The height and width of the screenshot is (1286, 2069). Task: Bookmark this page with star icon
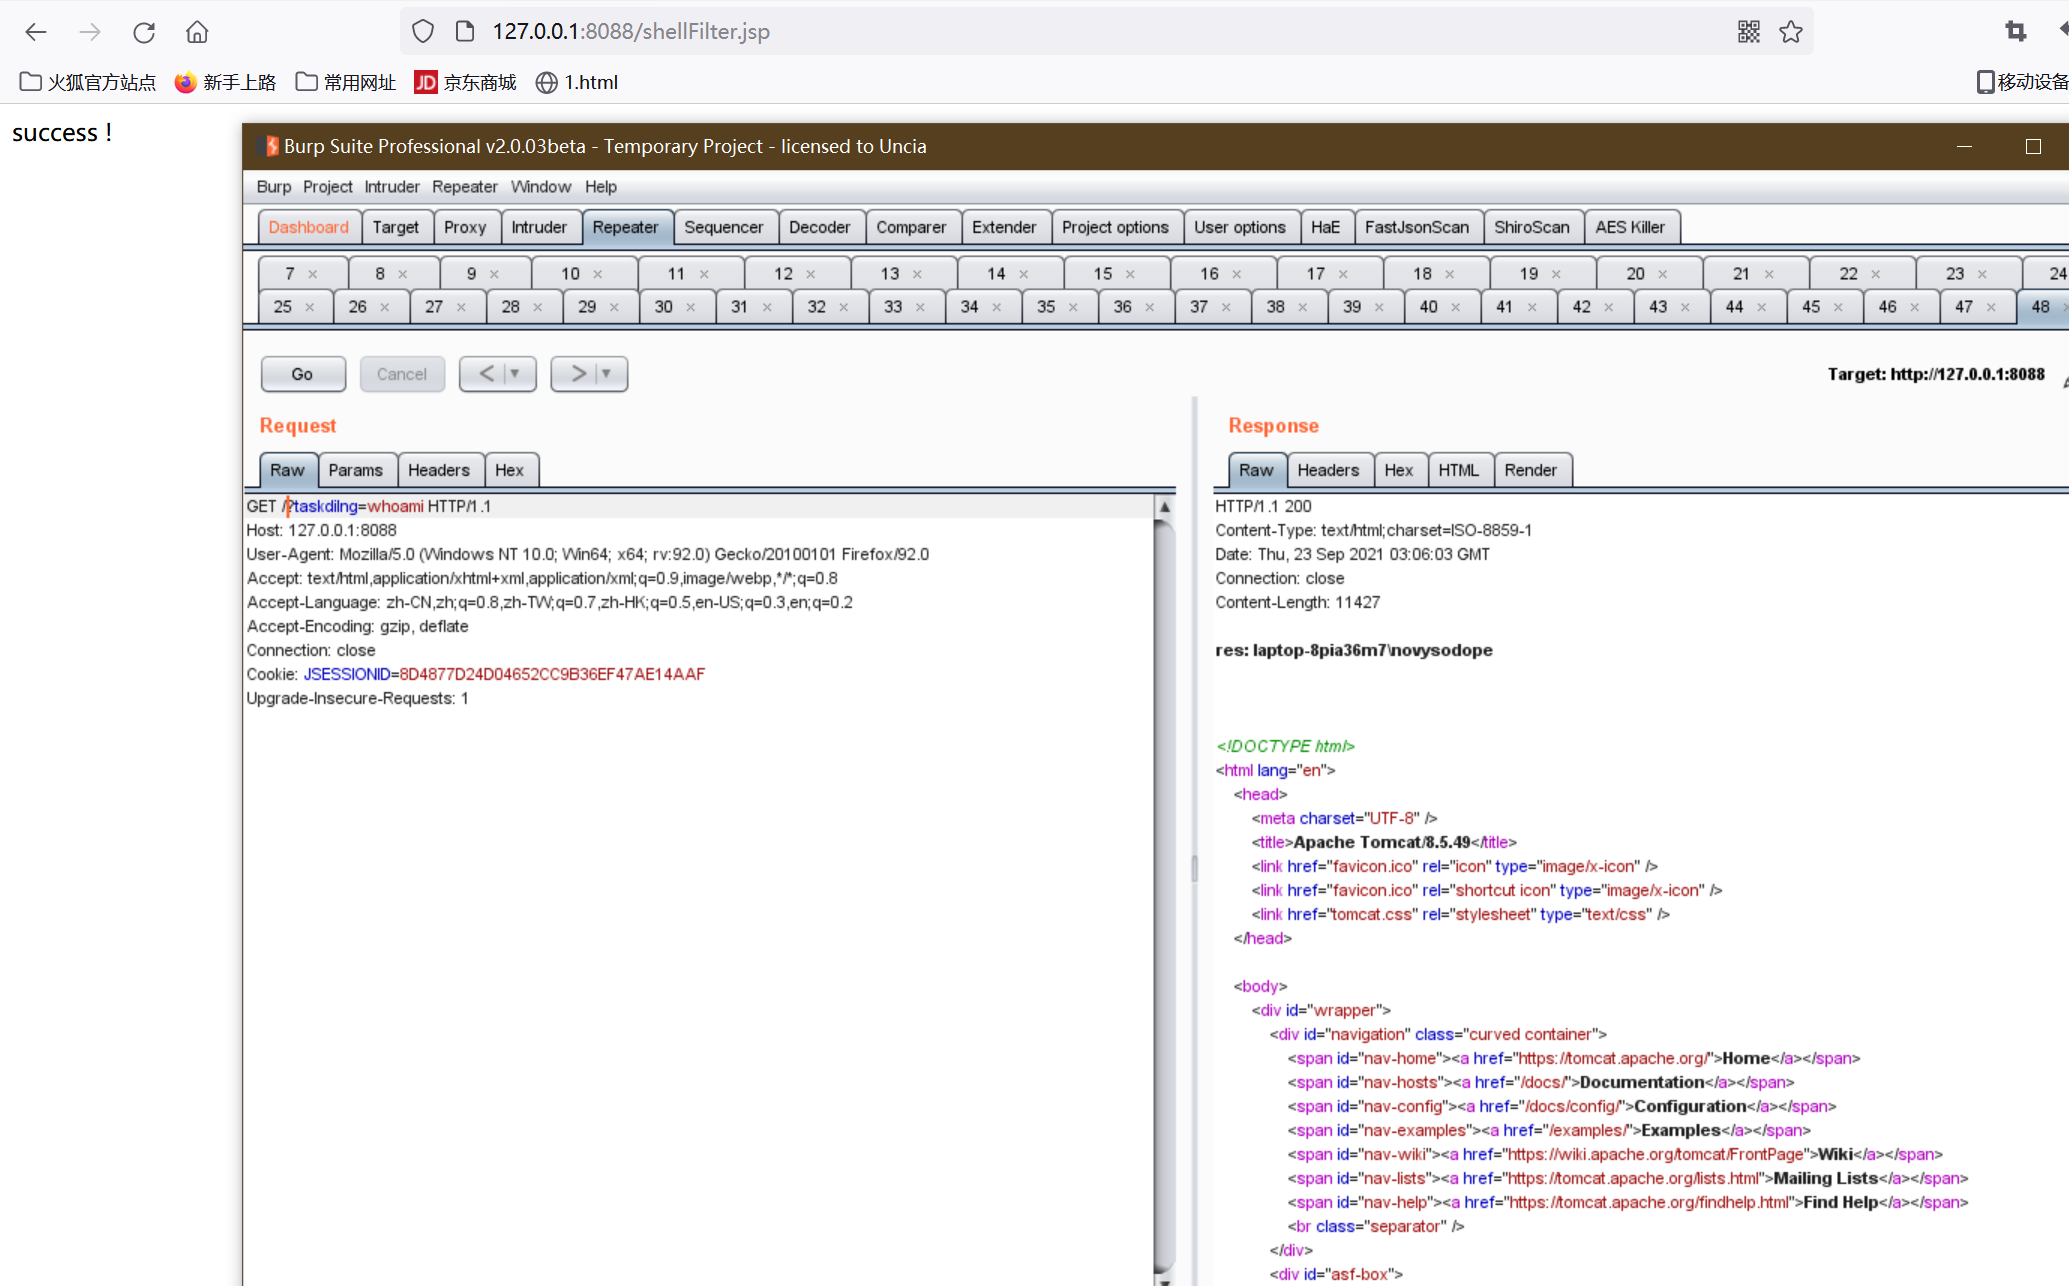pos(1791,32)
